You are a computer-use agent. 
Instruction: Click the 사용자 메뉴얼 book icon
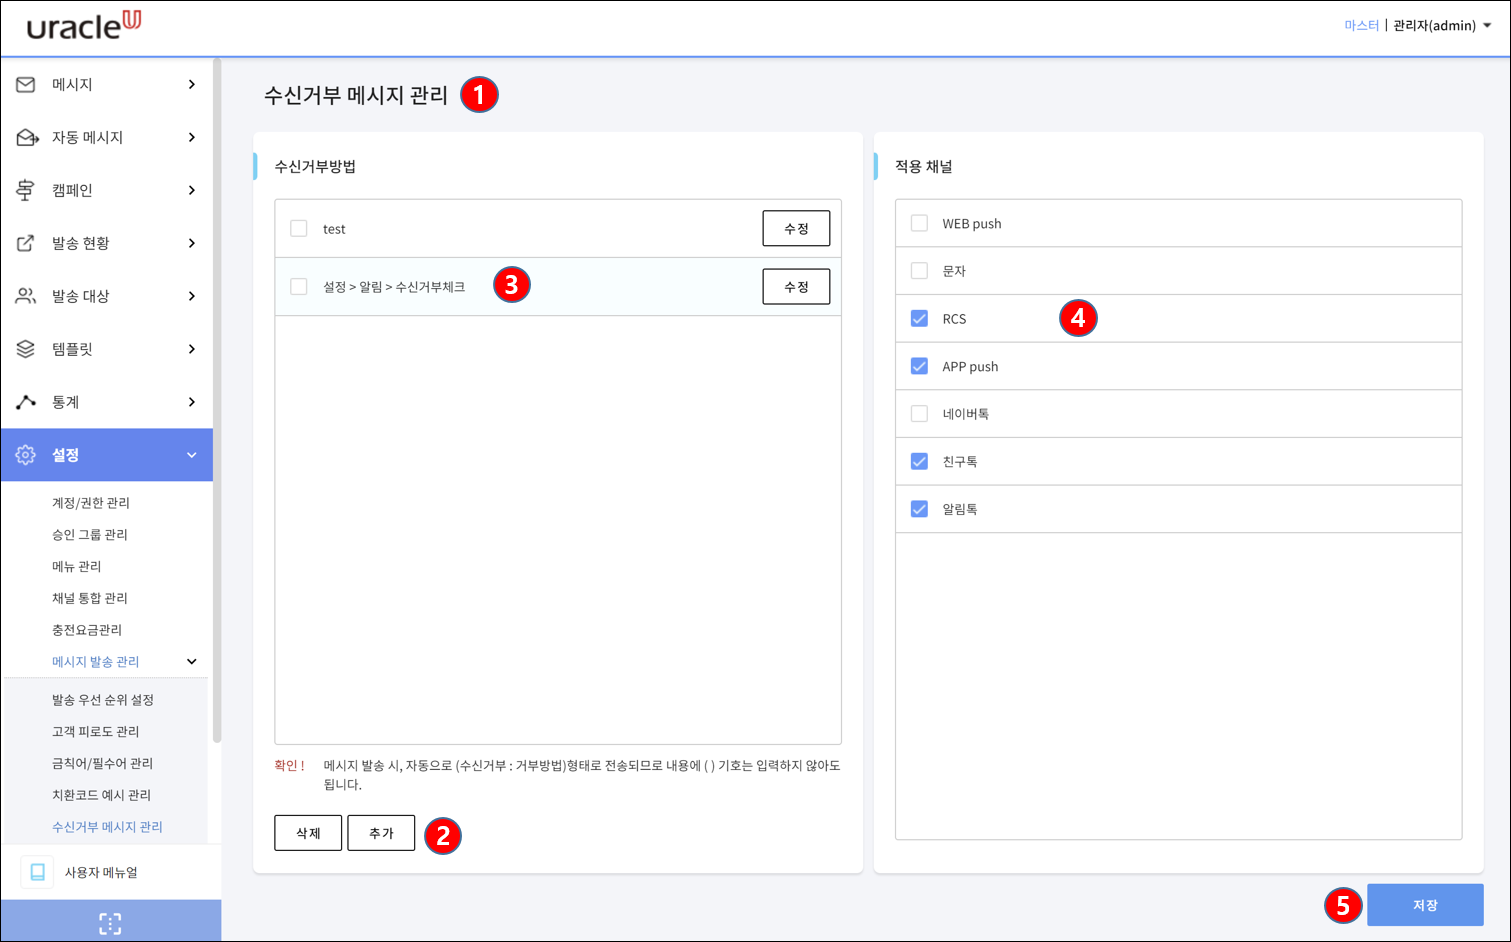pos(37,872)
